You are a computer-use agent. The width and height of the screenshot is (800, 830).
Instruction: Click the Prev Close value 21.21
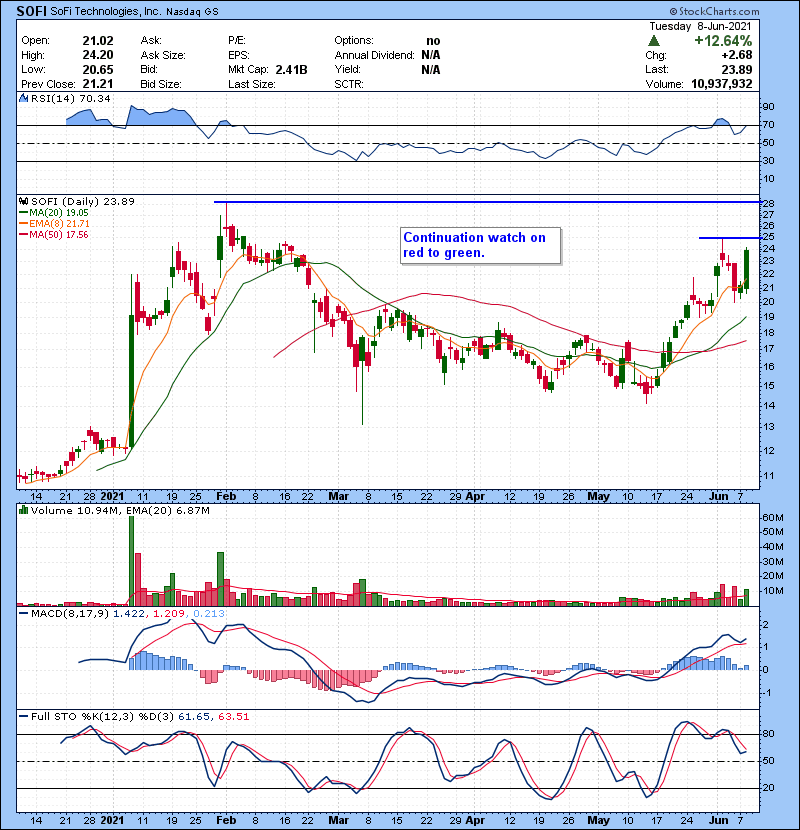point(98,84)
